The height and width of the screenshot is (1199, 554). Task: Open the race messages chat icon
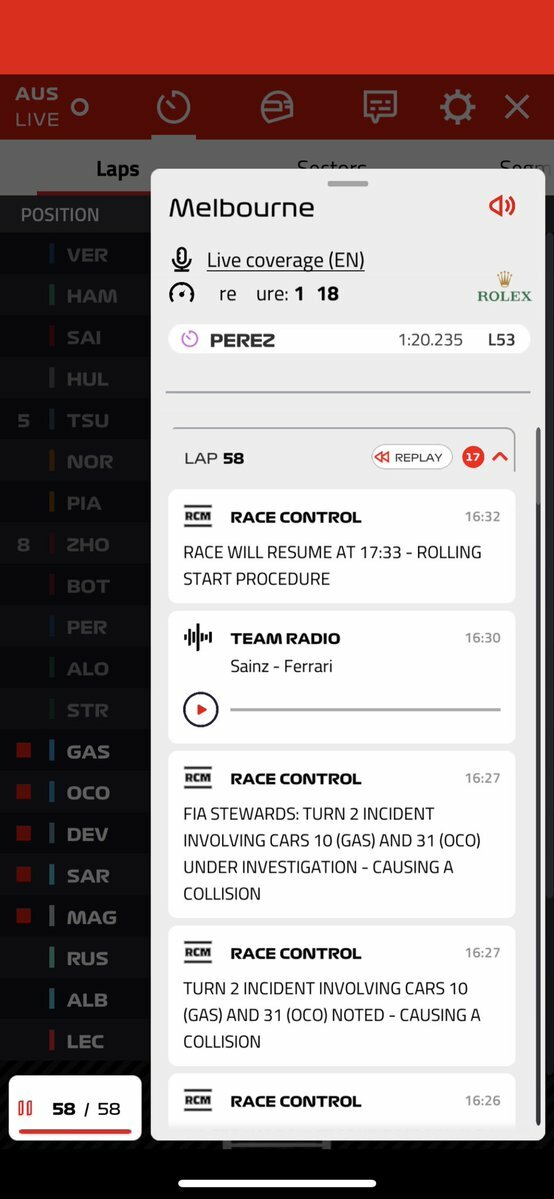380,107
